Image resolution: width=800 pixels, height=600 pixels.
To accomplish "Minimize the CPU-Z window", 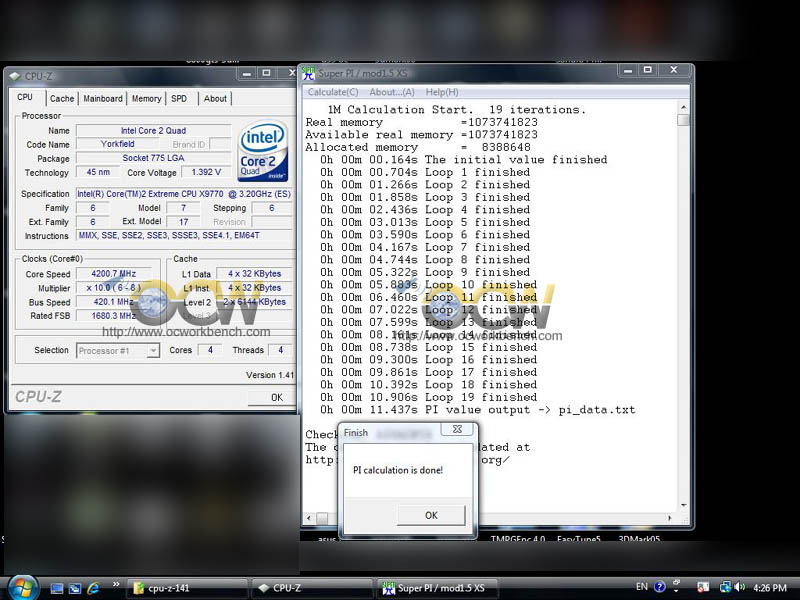I will click(x=247, y=73).
